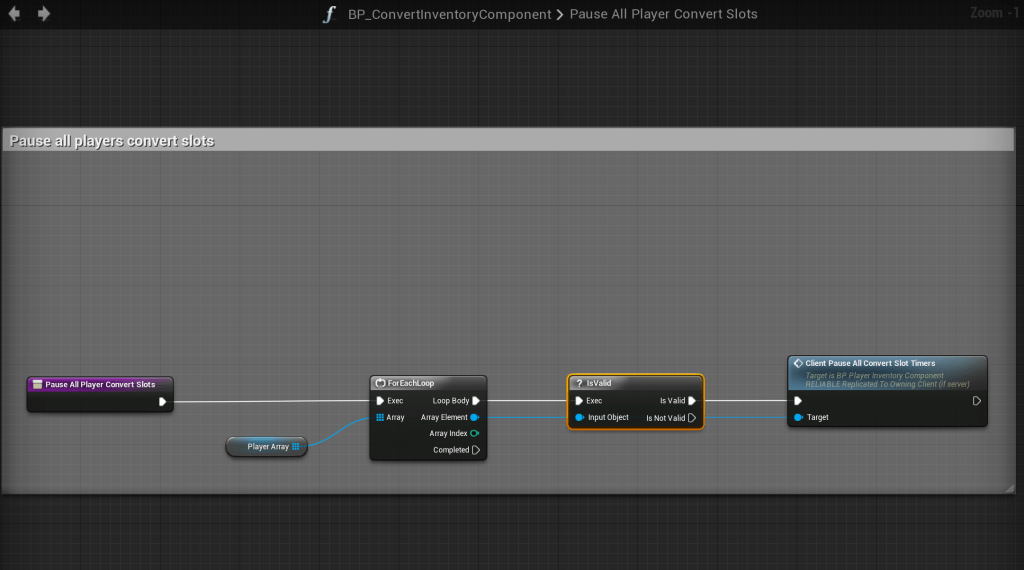
Task: Click the function icon beside the breadcrumb
Action: [329, 14]
